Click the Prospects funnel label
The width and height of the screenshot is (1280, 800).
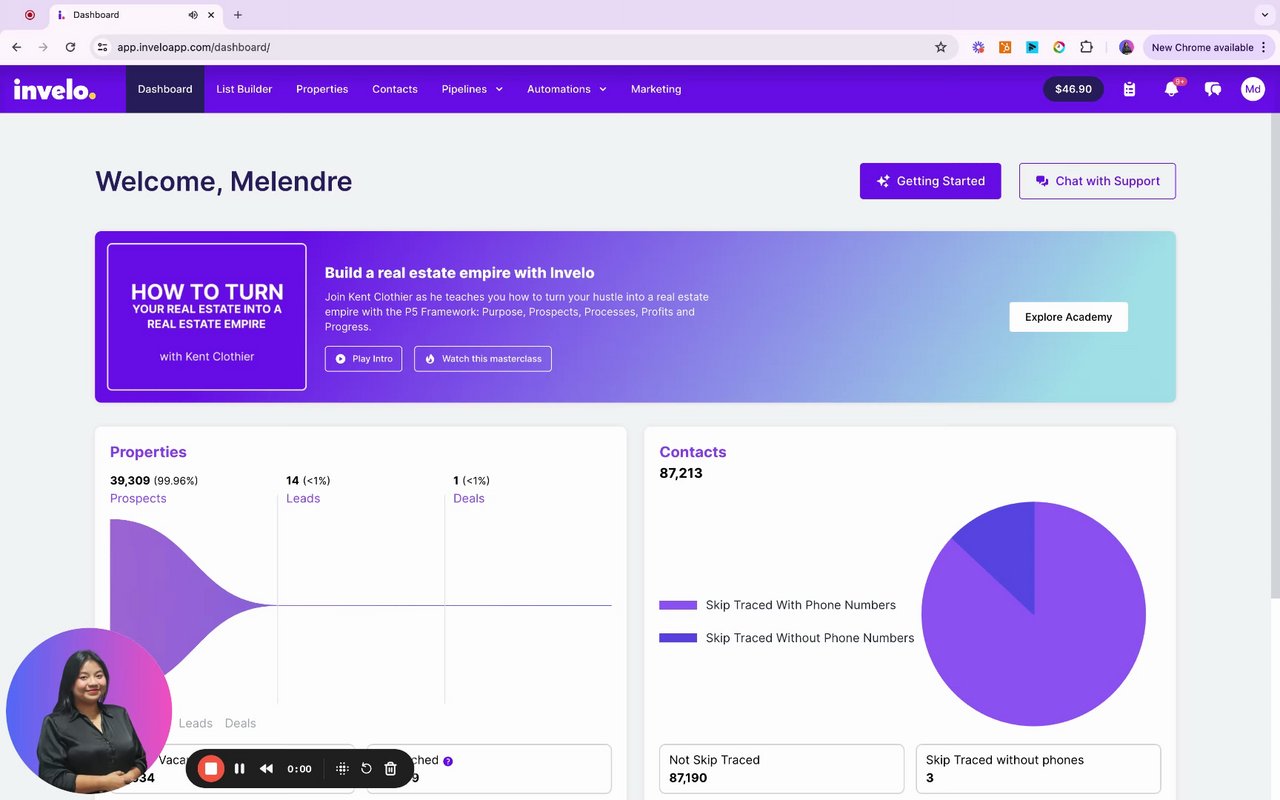pos(138,498)
